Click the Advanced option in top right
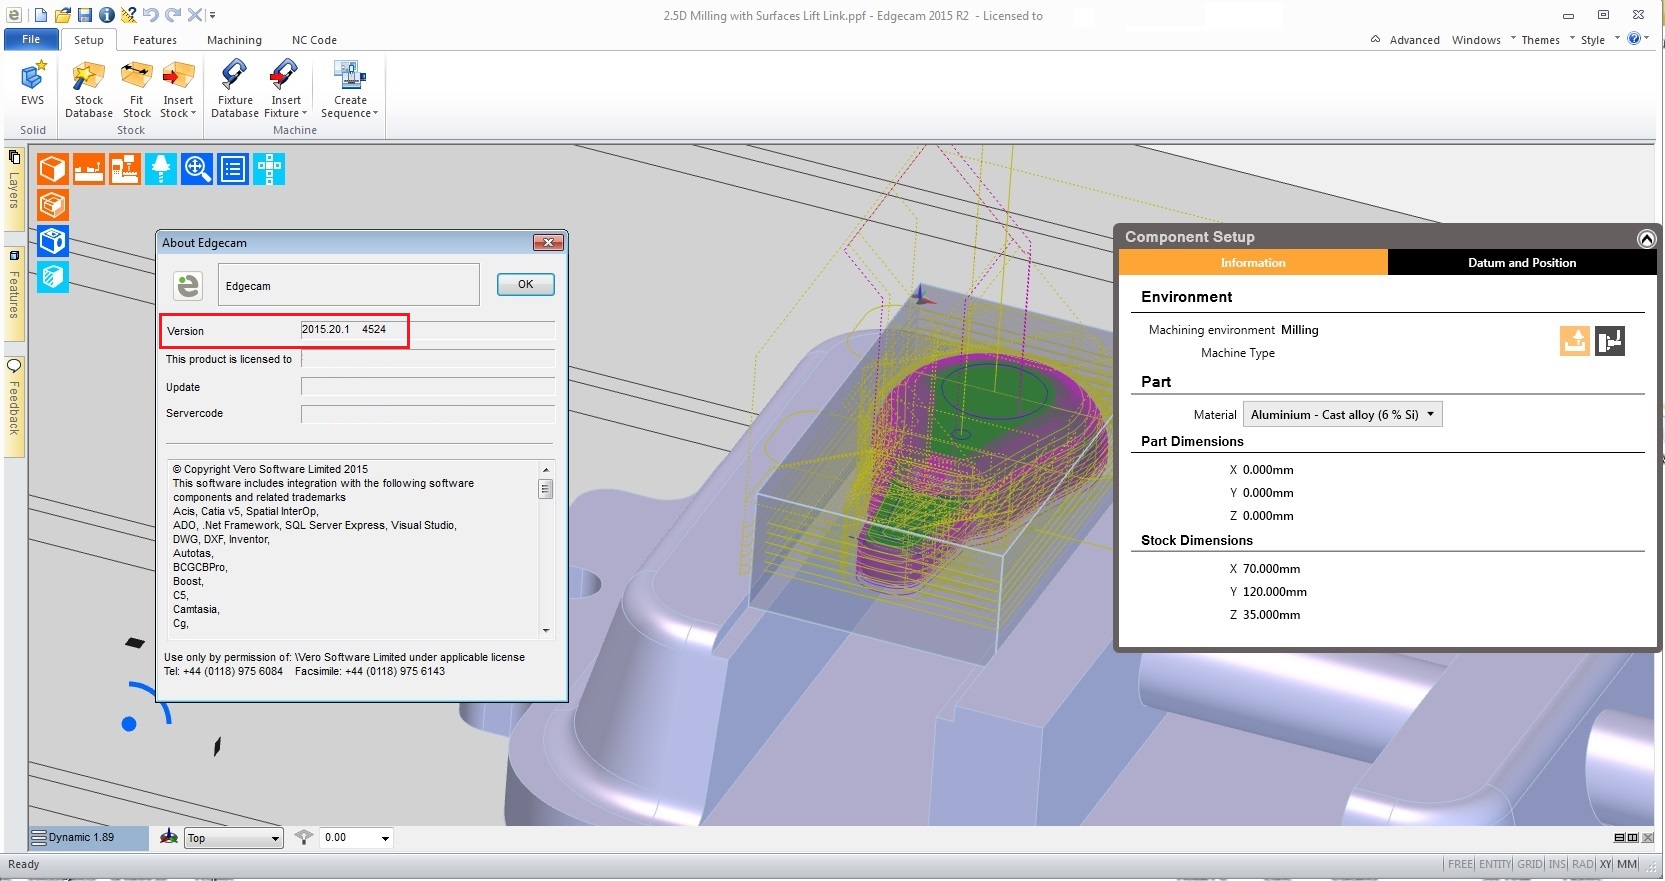1665x881 pixels. point(1414,40)
